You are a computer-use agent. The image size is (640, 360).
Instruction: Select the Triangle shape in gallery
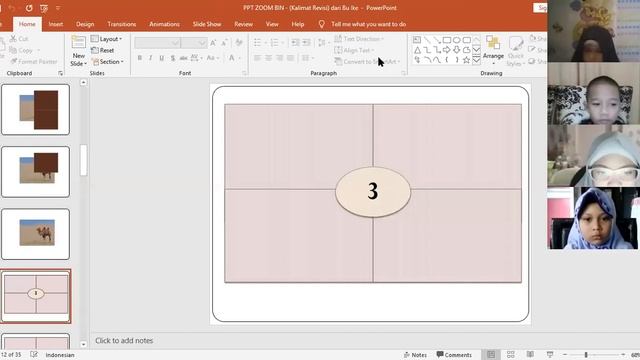tap(417, 50)
